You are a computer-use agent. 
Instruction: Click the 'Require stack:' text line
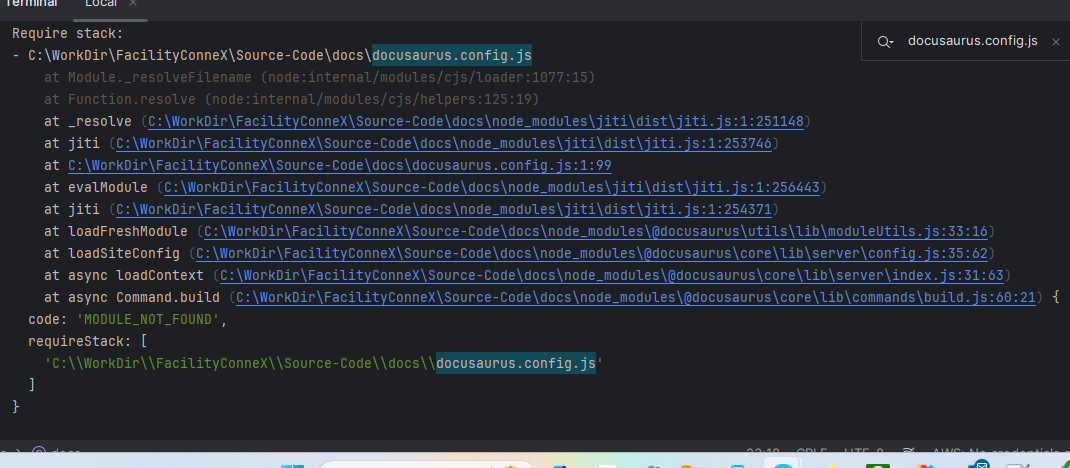67,33
